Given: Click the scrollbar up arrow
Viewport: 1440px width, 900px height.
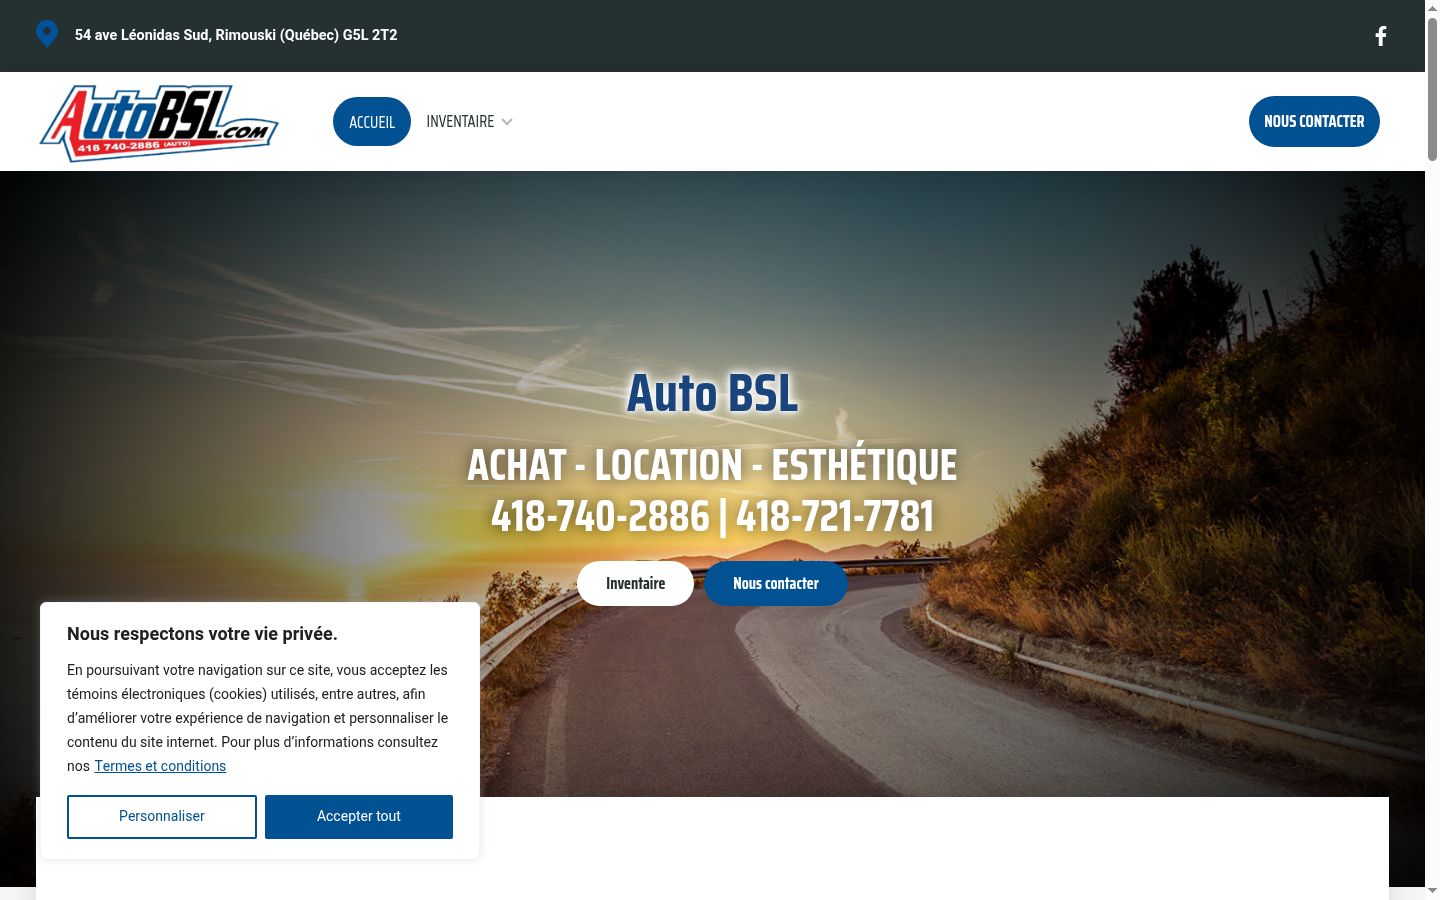Looking at the screenshot, I should [1432, 8].
